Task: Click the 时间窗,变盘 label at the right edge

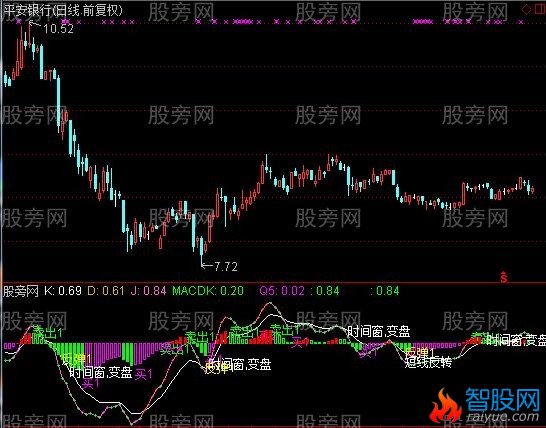Action: pos(517,340)
